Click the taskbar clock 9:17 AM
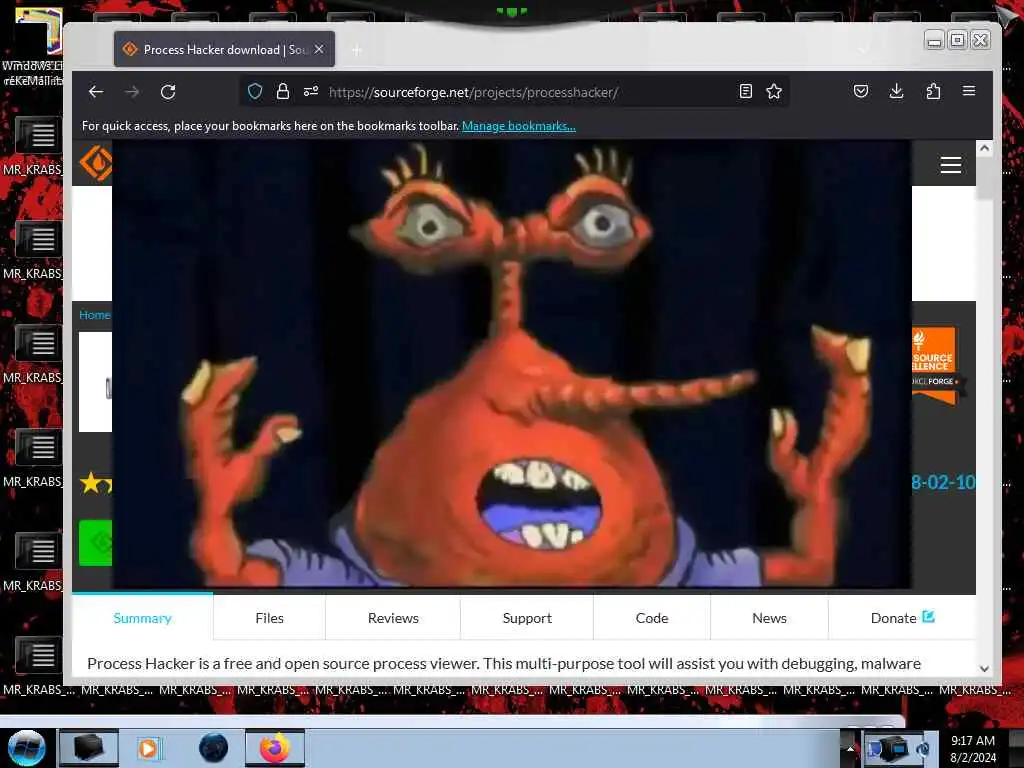This screenshot has height=768, width=1024. click(973, 749)
